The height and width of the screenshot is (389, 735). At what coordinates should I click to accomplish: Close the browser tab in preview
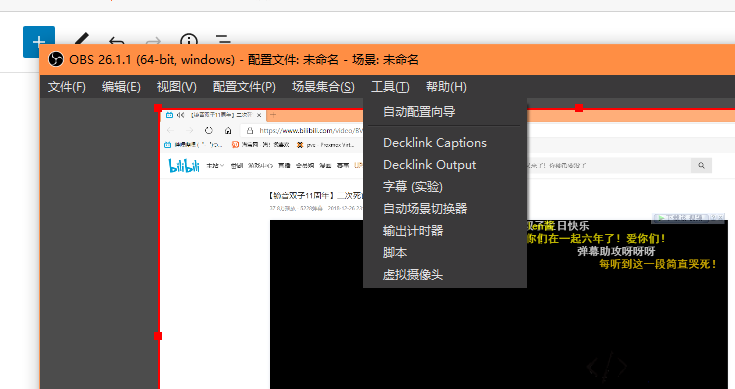point(259,115)
